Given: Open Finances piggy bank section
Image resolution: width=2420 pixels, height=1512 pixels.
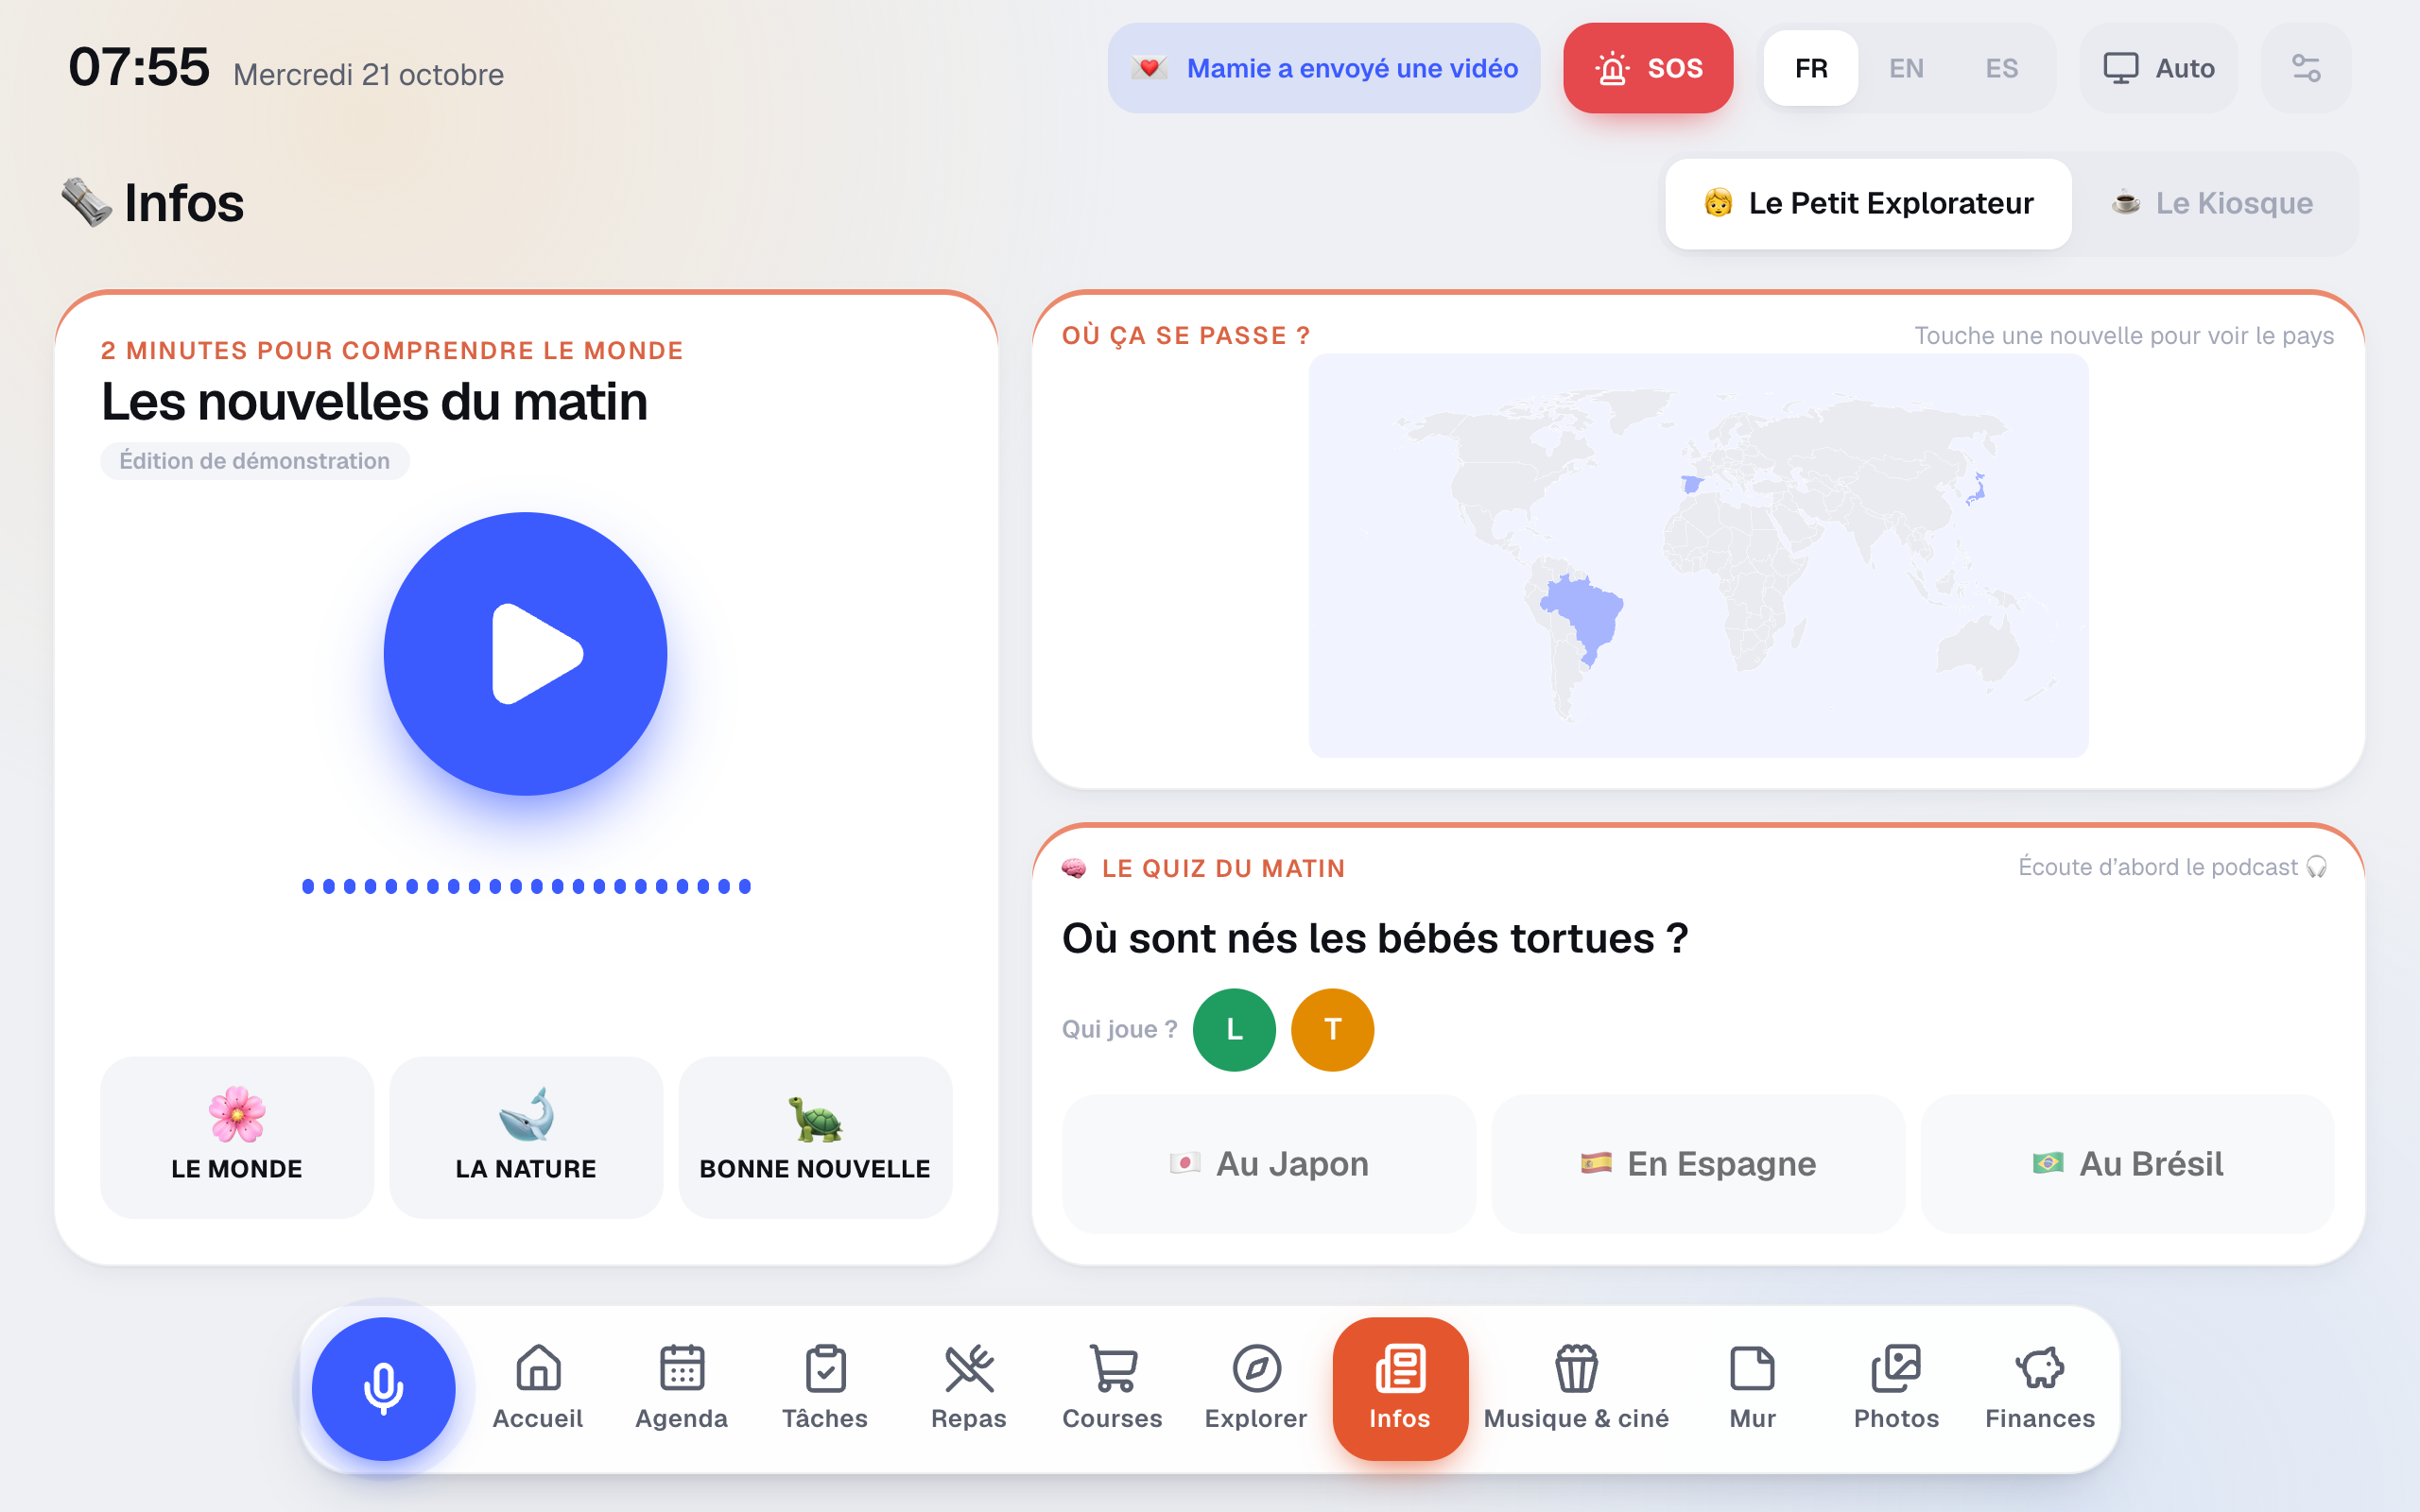Looking at the screenshot, I should [2040, 1388].
